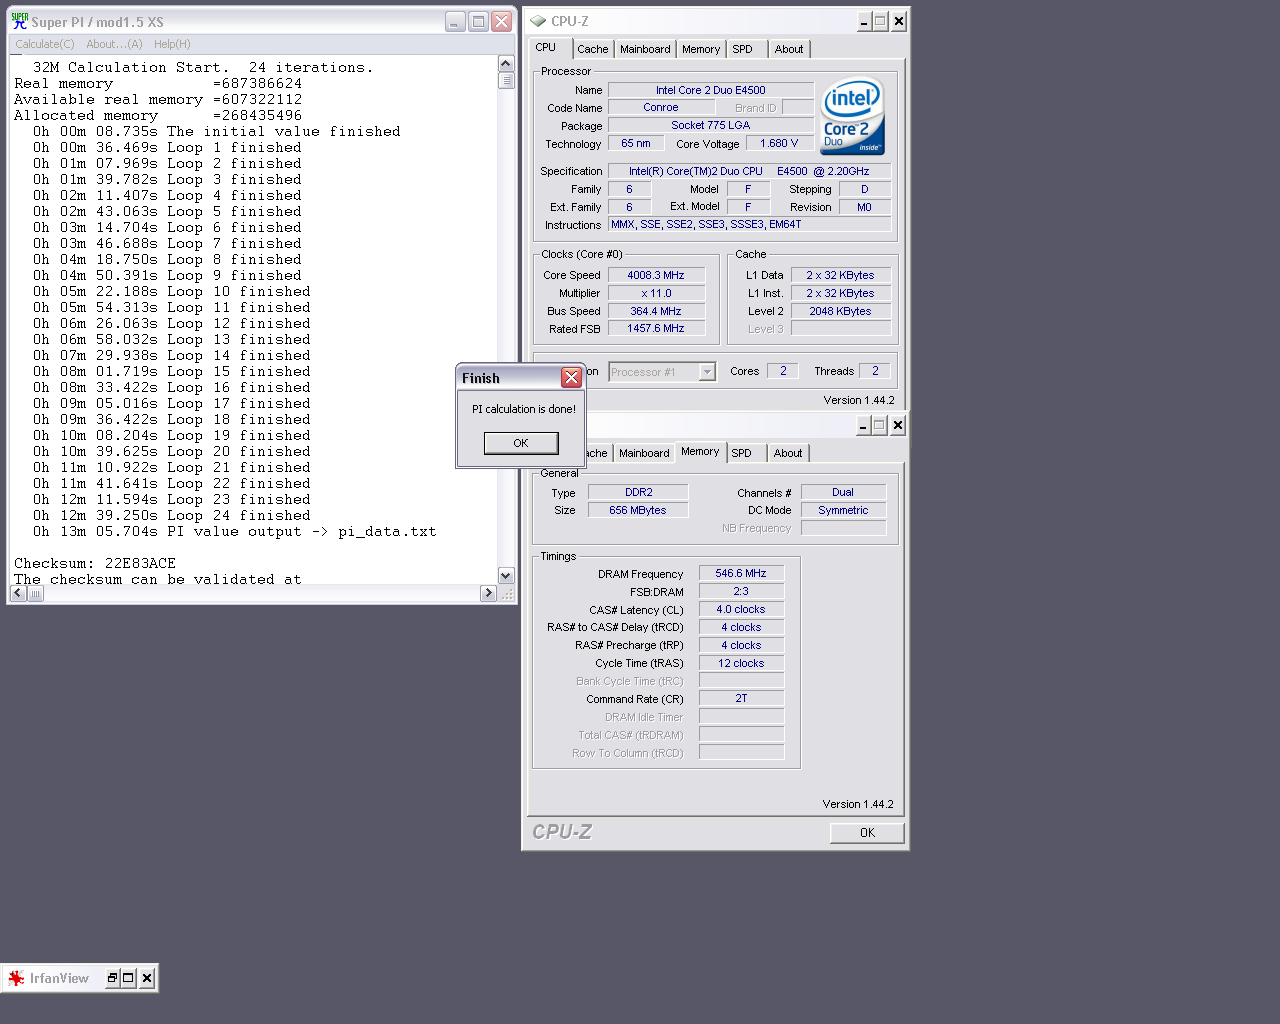Click the IrfanView red splat icon

coord(16,978)
